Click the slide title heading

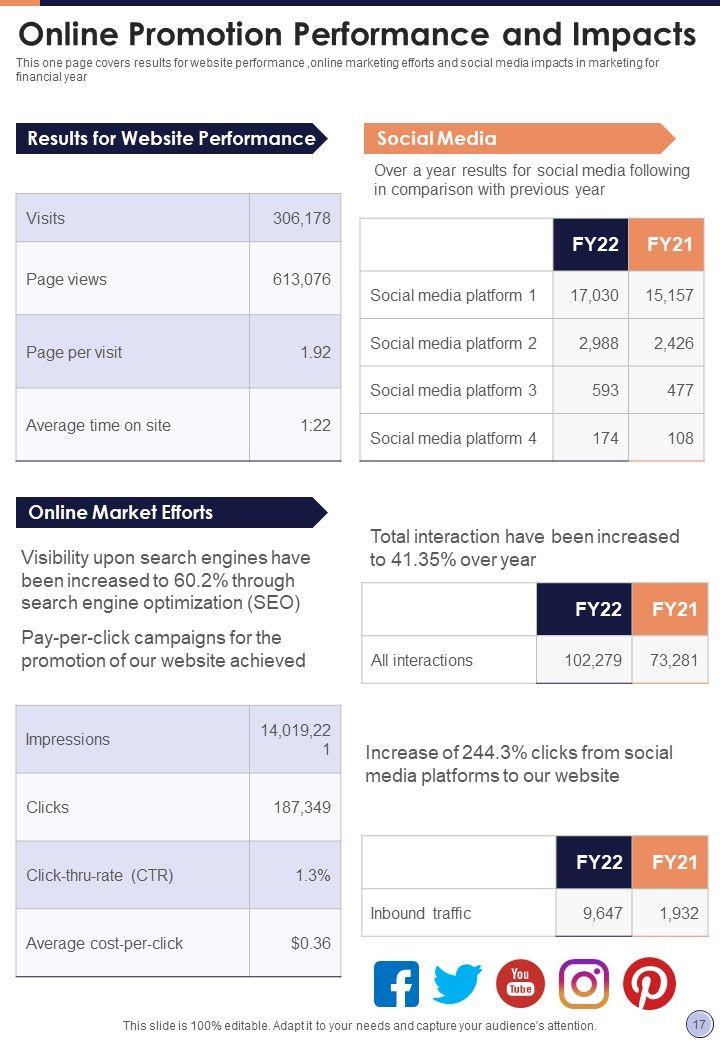pyautogui.click(x=357, y=34)
